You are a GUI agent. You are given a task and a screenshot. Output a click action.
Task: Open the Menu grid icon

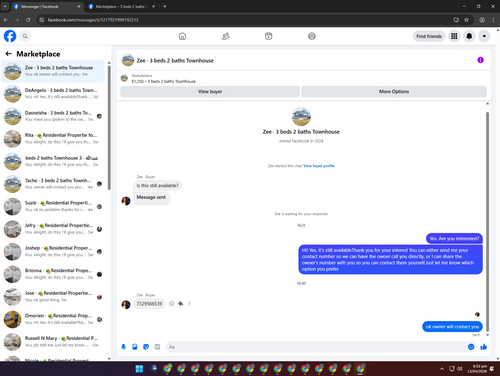454,36
